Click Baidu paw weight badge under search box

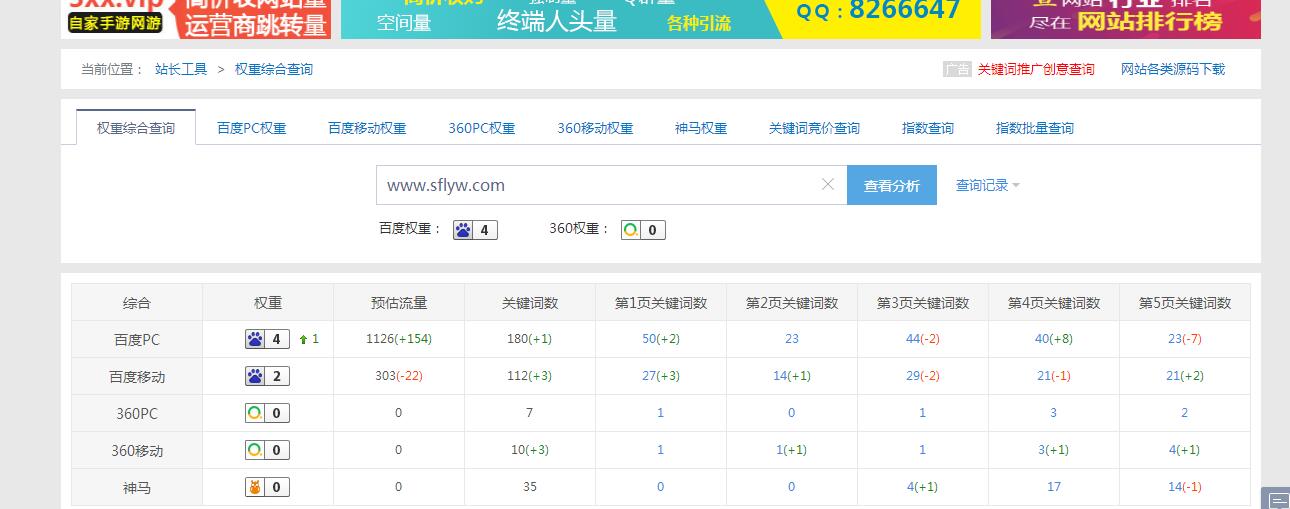pyautogui.click(x=475, y=230)
